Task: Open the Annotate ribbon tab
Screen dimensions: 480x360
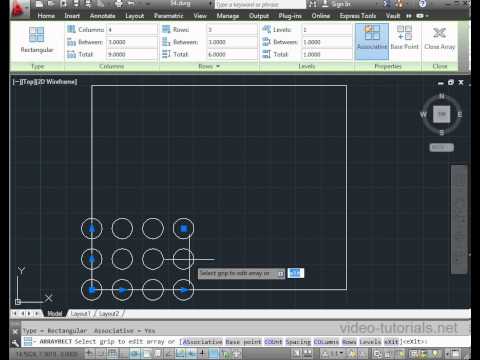Action: coord(102,16)
